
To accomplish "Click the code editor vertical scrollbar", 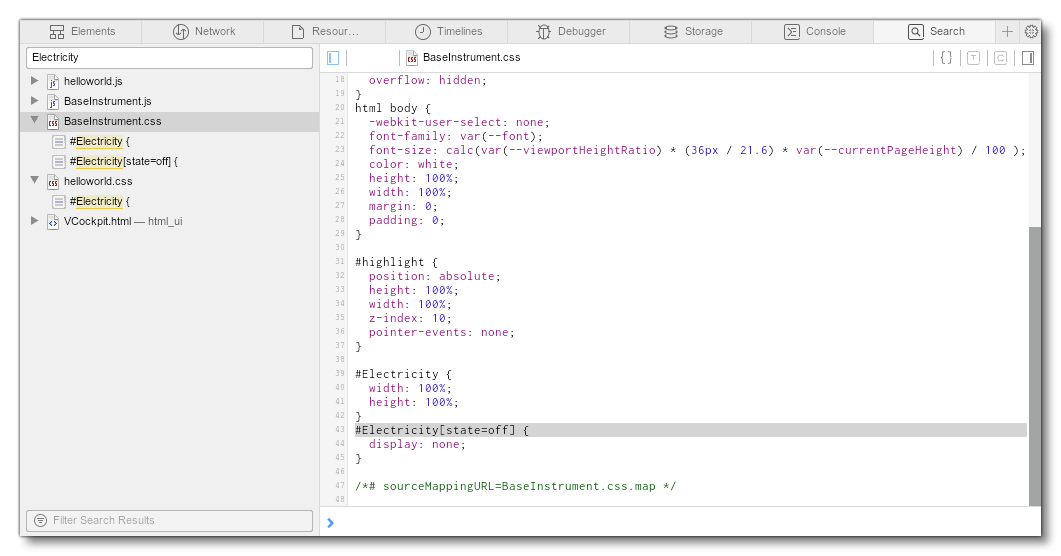I will (x=1035, y=365).
